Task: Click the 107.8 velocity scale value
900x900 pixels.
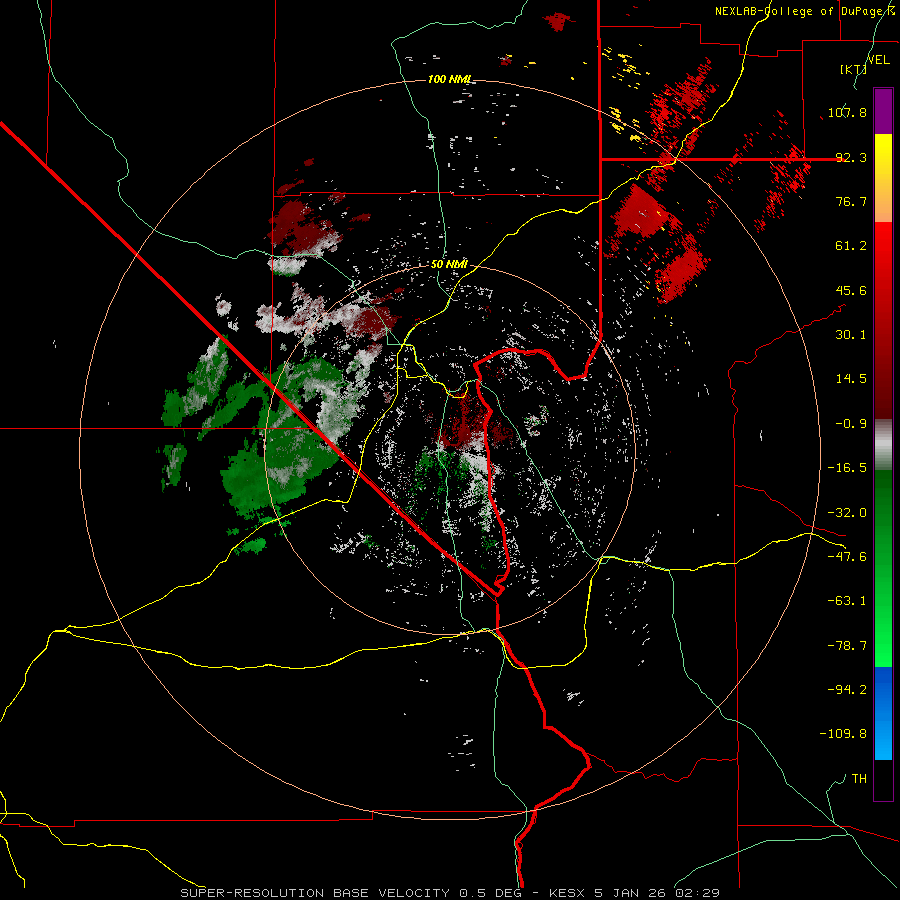Action: pos(847,112)
